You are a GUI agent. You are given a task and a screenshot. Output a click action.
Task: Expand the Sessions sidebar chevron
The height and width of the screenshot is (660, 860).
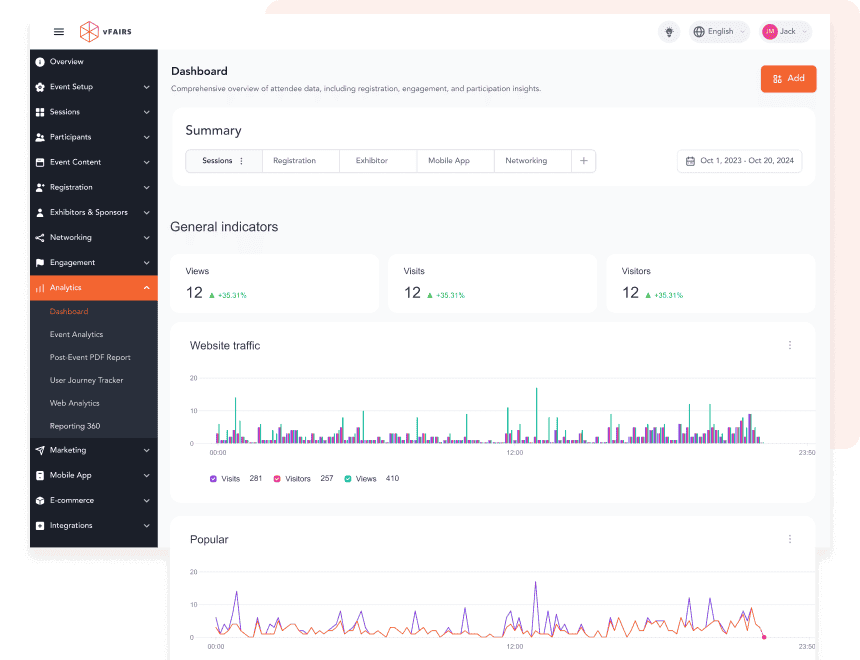pos(146,112)
